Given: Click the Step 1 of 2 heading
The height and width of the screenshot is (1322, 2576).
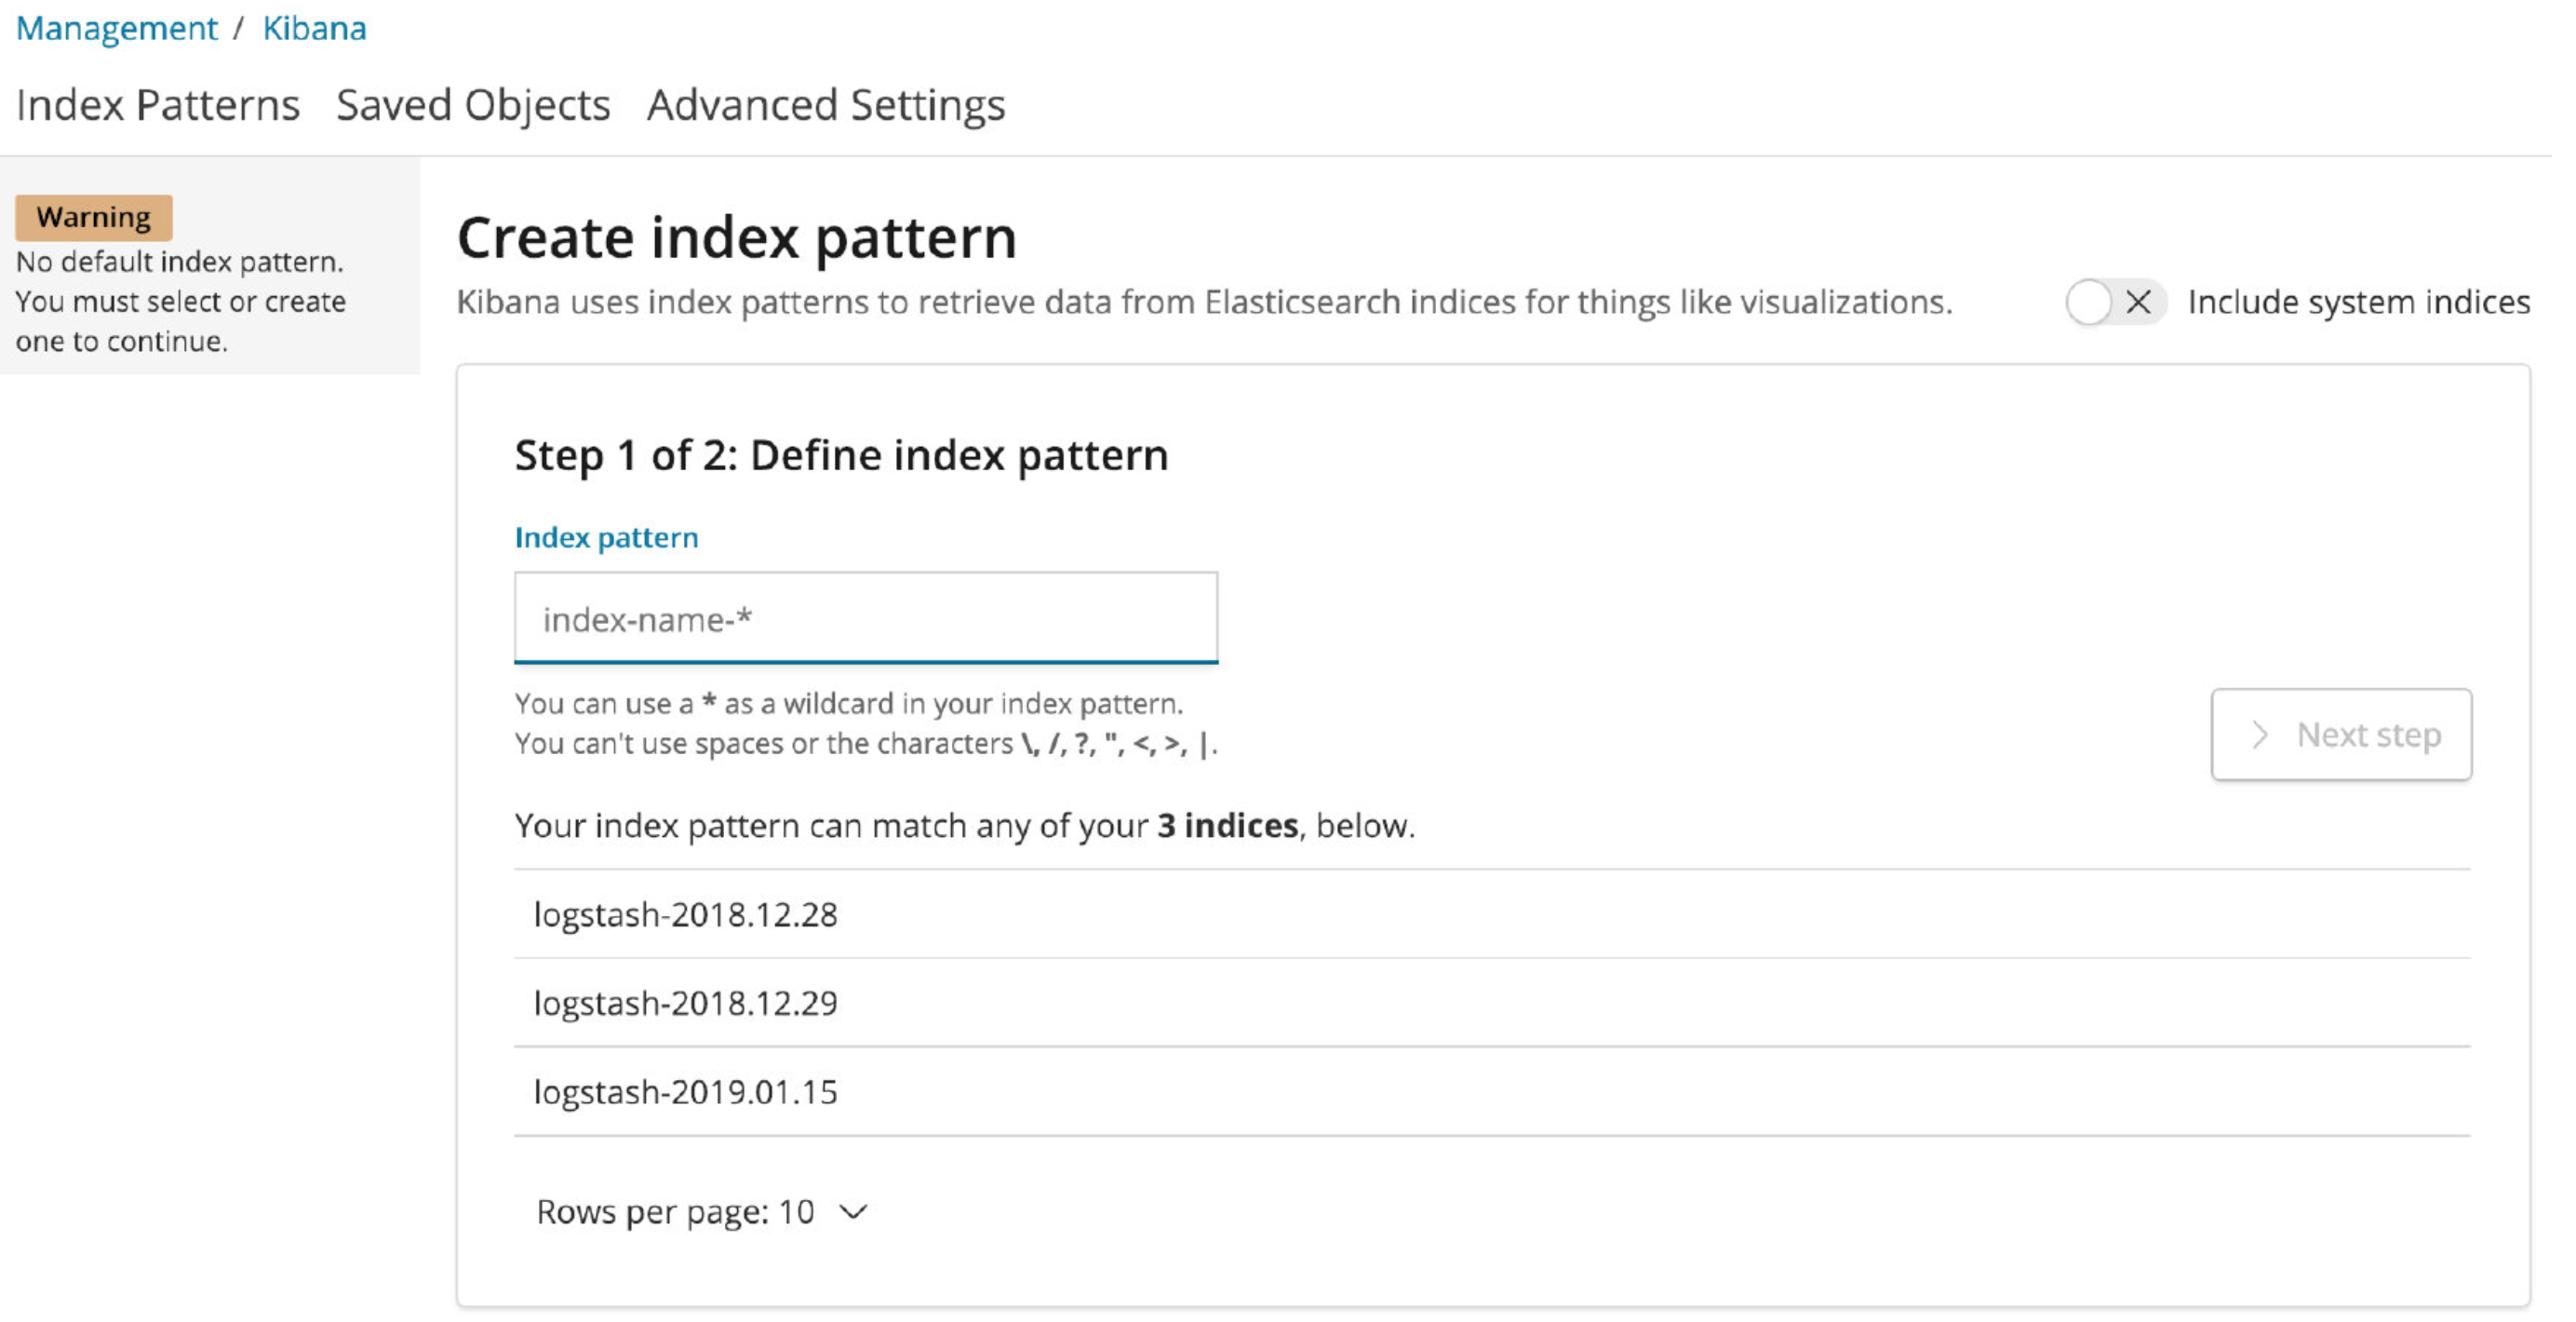Looking at the screenshot, I should point(841,456).
